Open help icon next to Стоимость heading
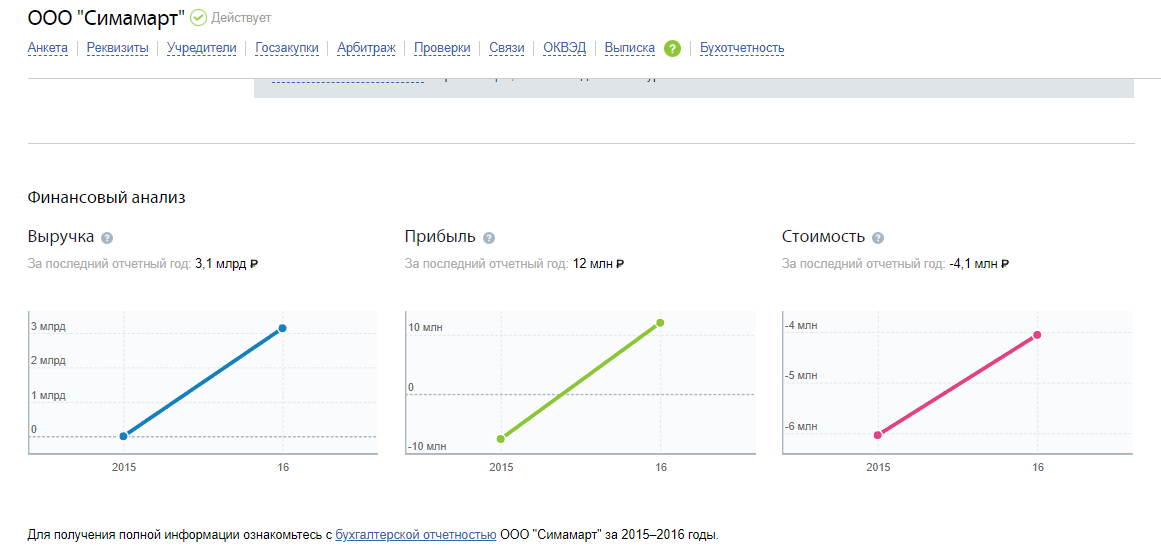This screenshot has height=552, width=1161. point(877,238)
